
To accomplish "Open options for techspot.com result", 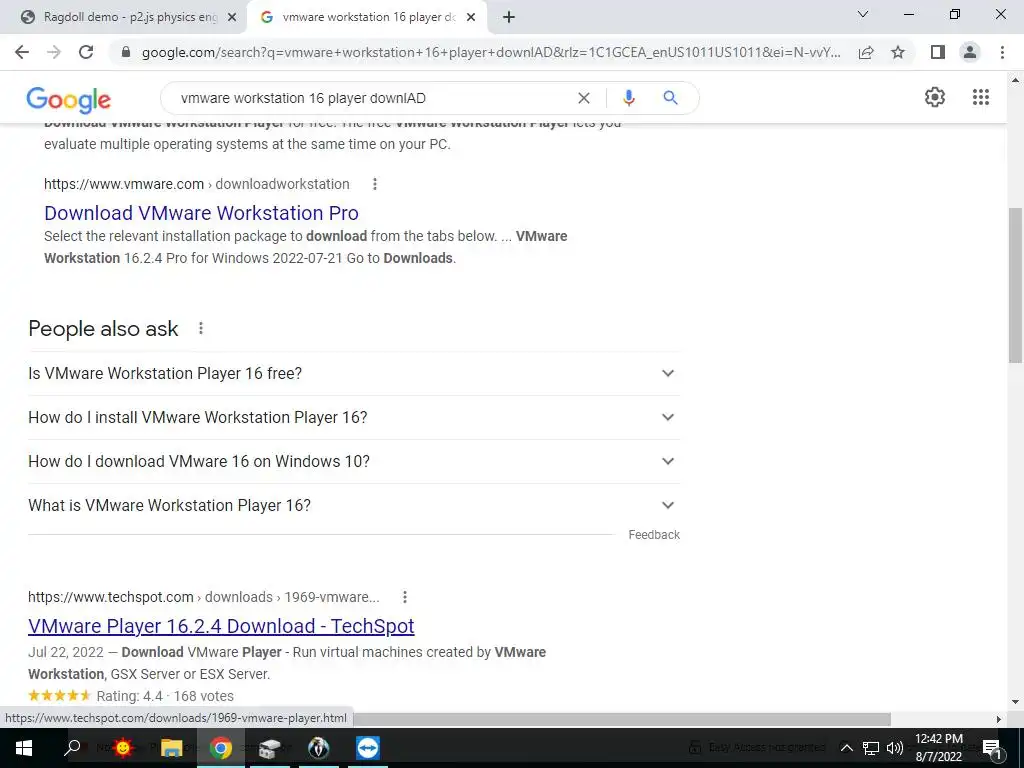I will (x=405, y=597).
